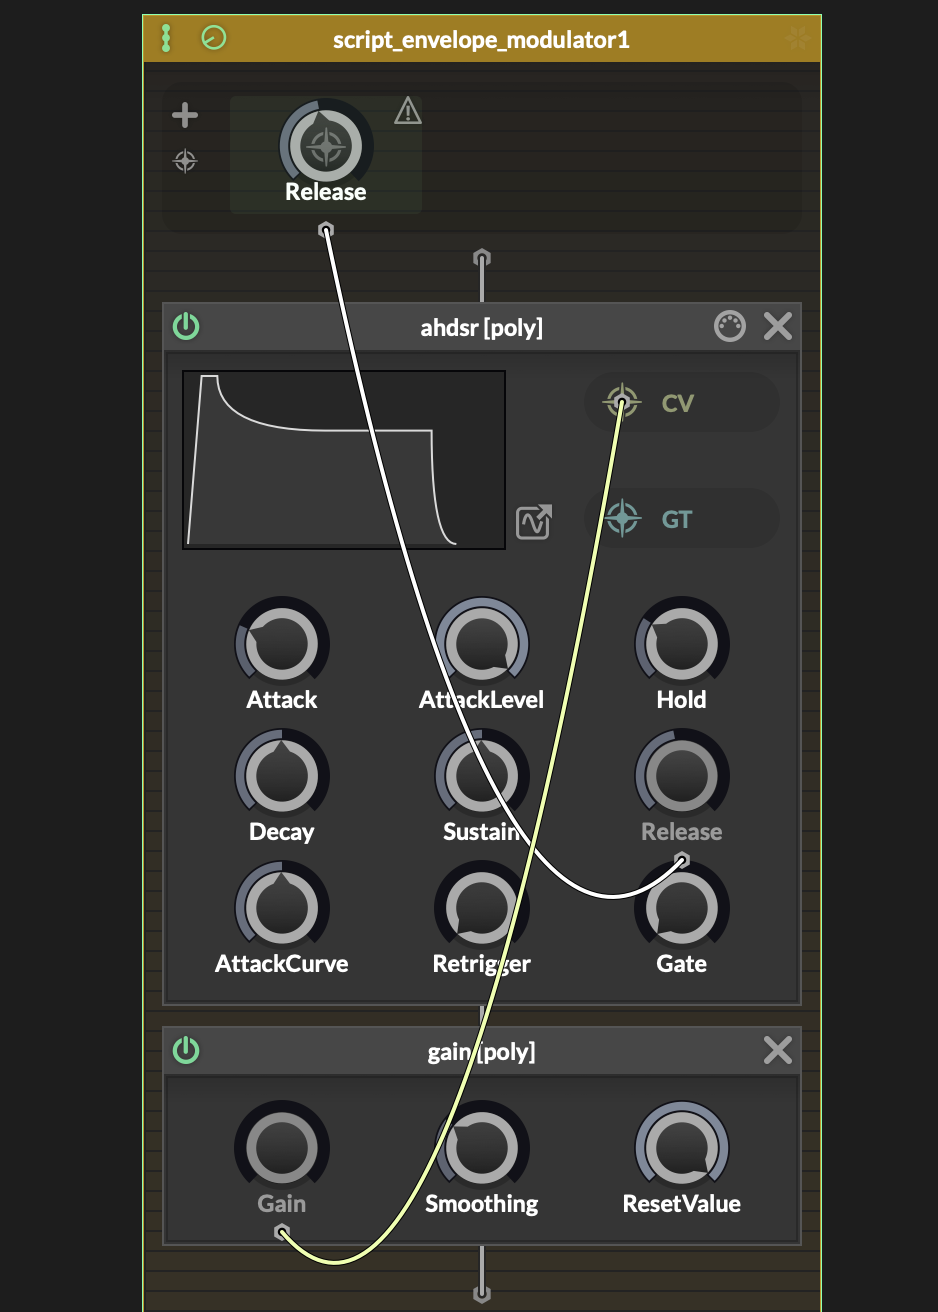The width and height of the screenshot is (938, 1312).
Task: Toggle the ahdsr node power button
Action: pos(186,326)
